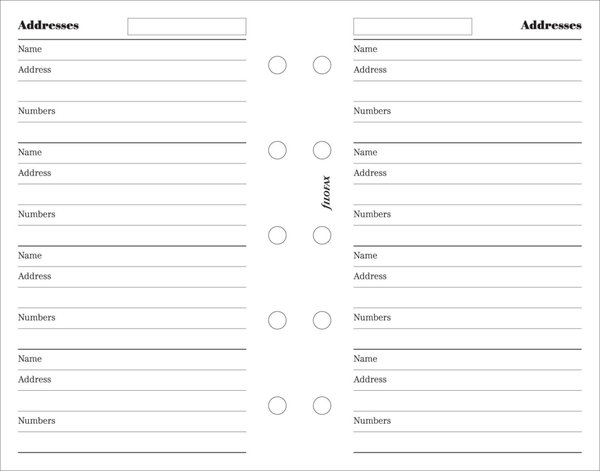
Task: Click the top-left punch hole
Action: (277, 65)
